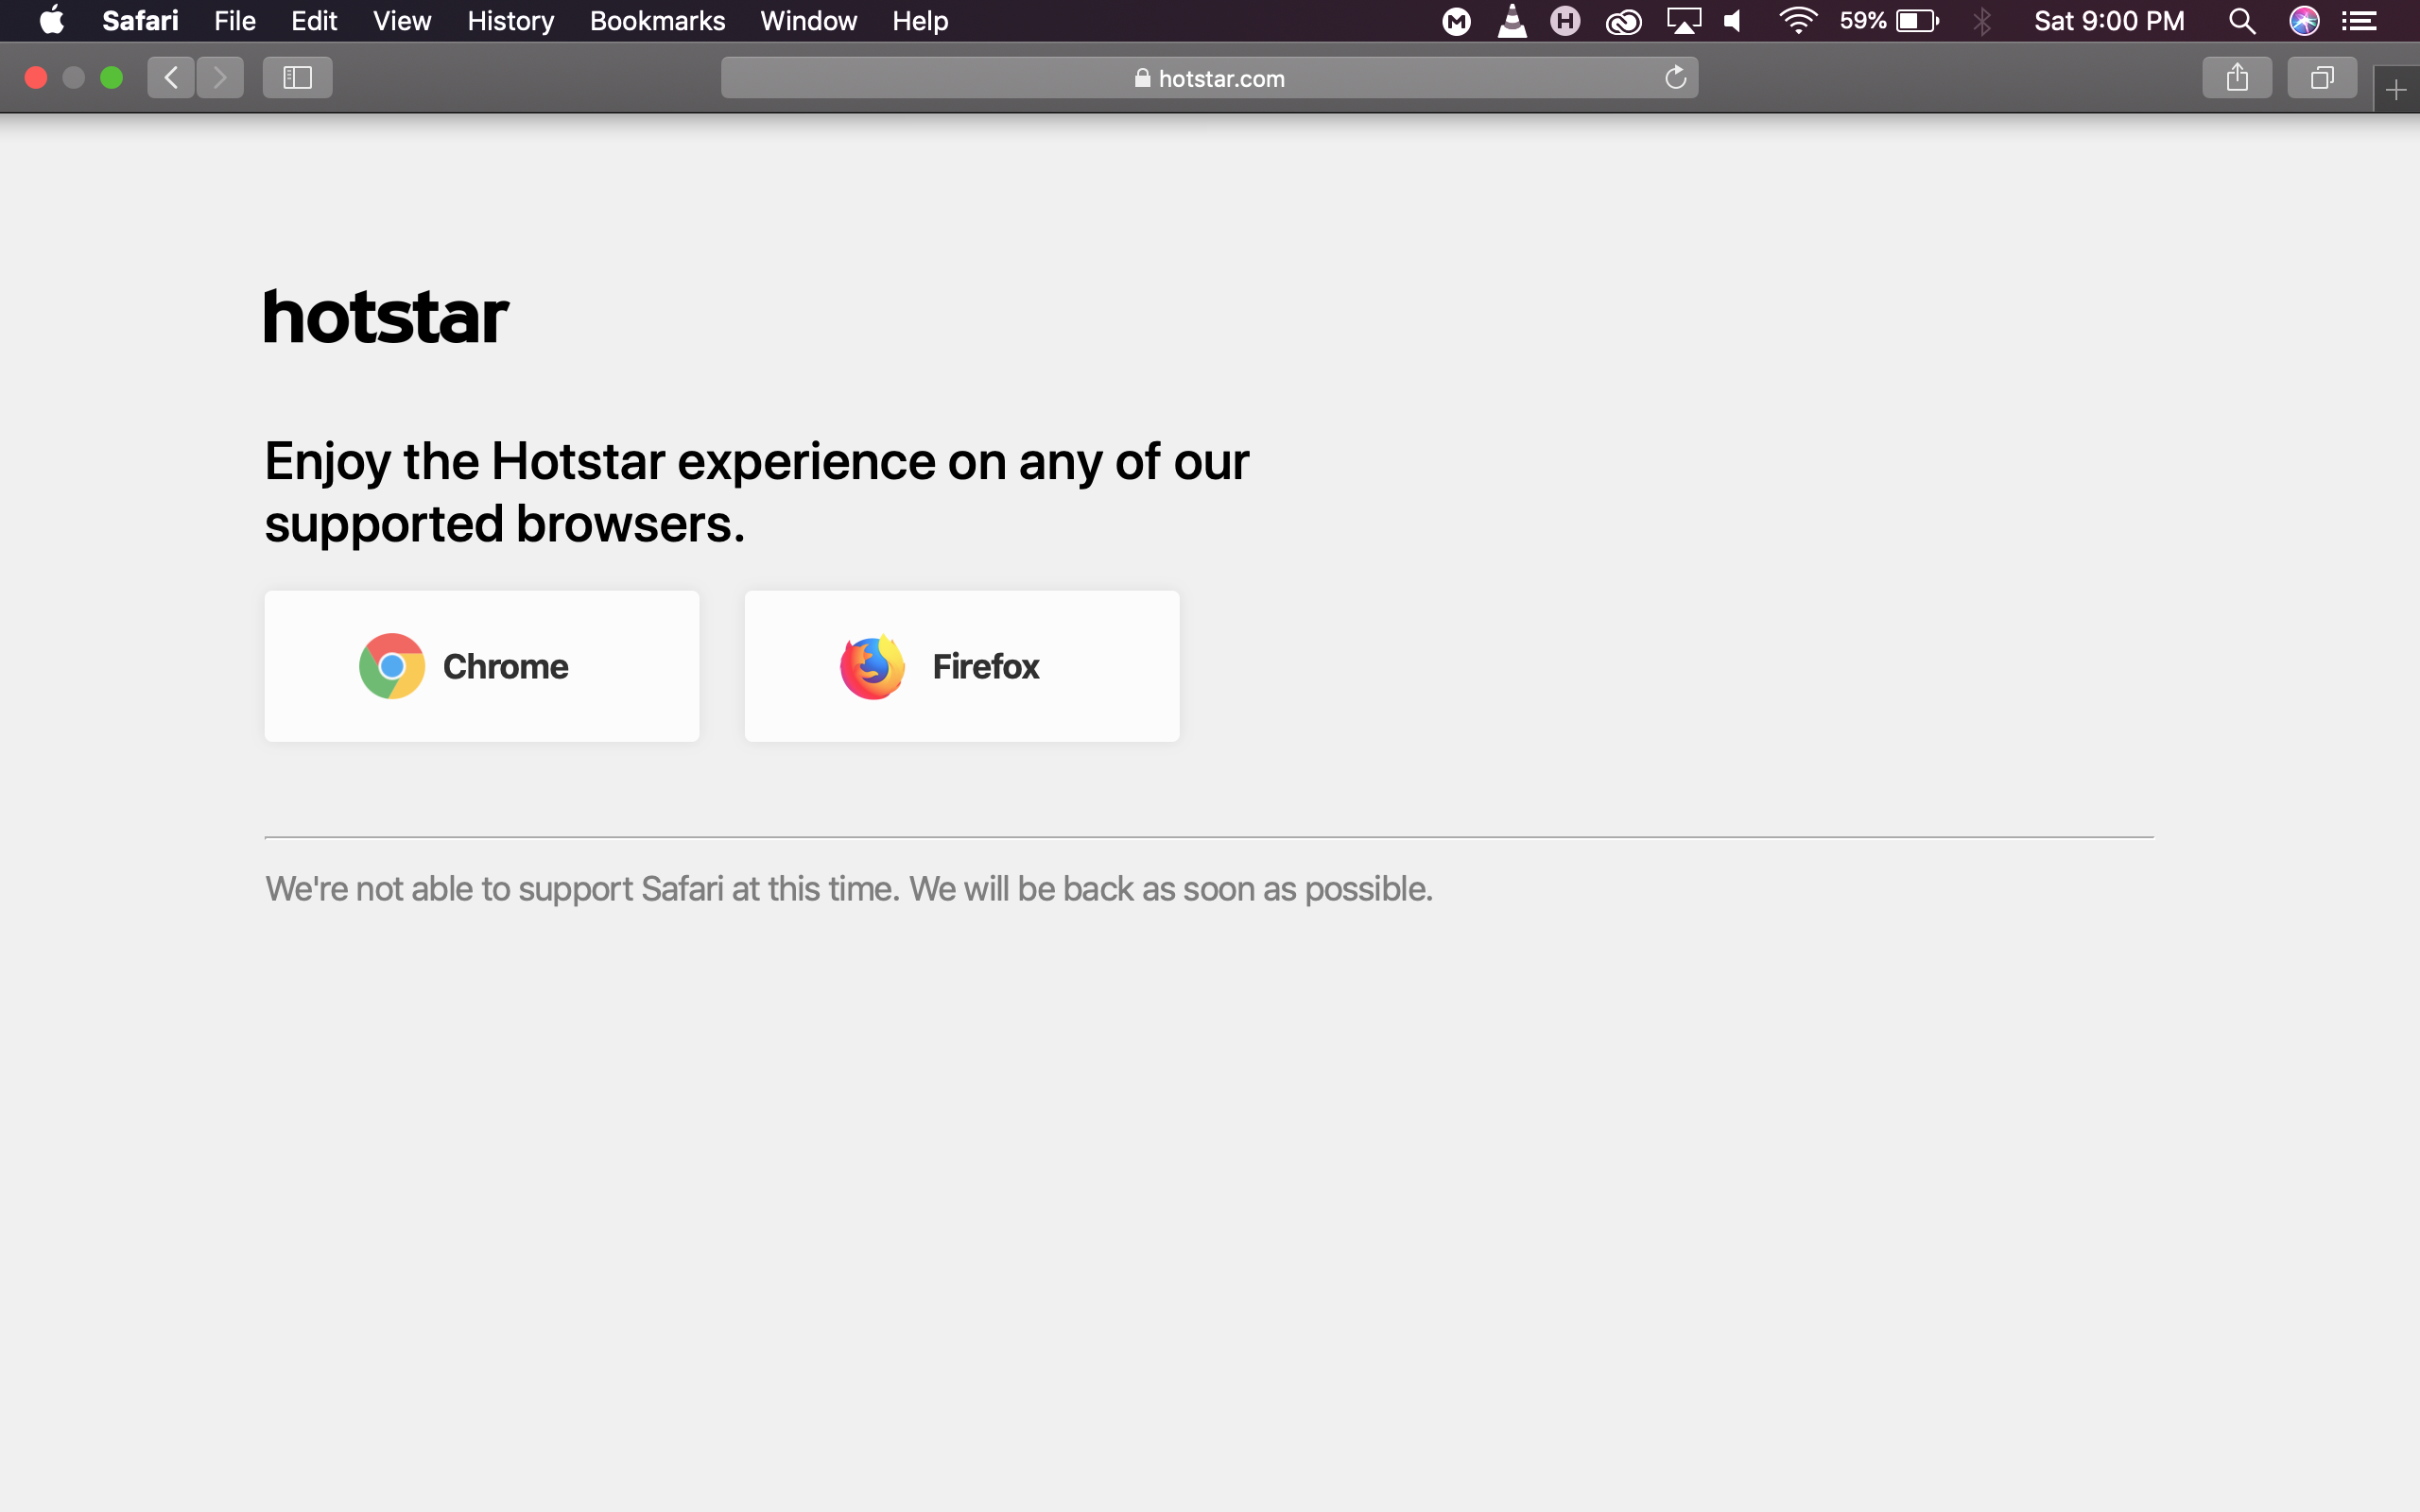Image resolution: width=2420 pixels, height=1512 pixels.
Task: Choose the Firefox browser card
Action: pyautogui.click(x=962, y=666)
